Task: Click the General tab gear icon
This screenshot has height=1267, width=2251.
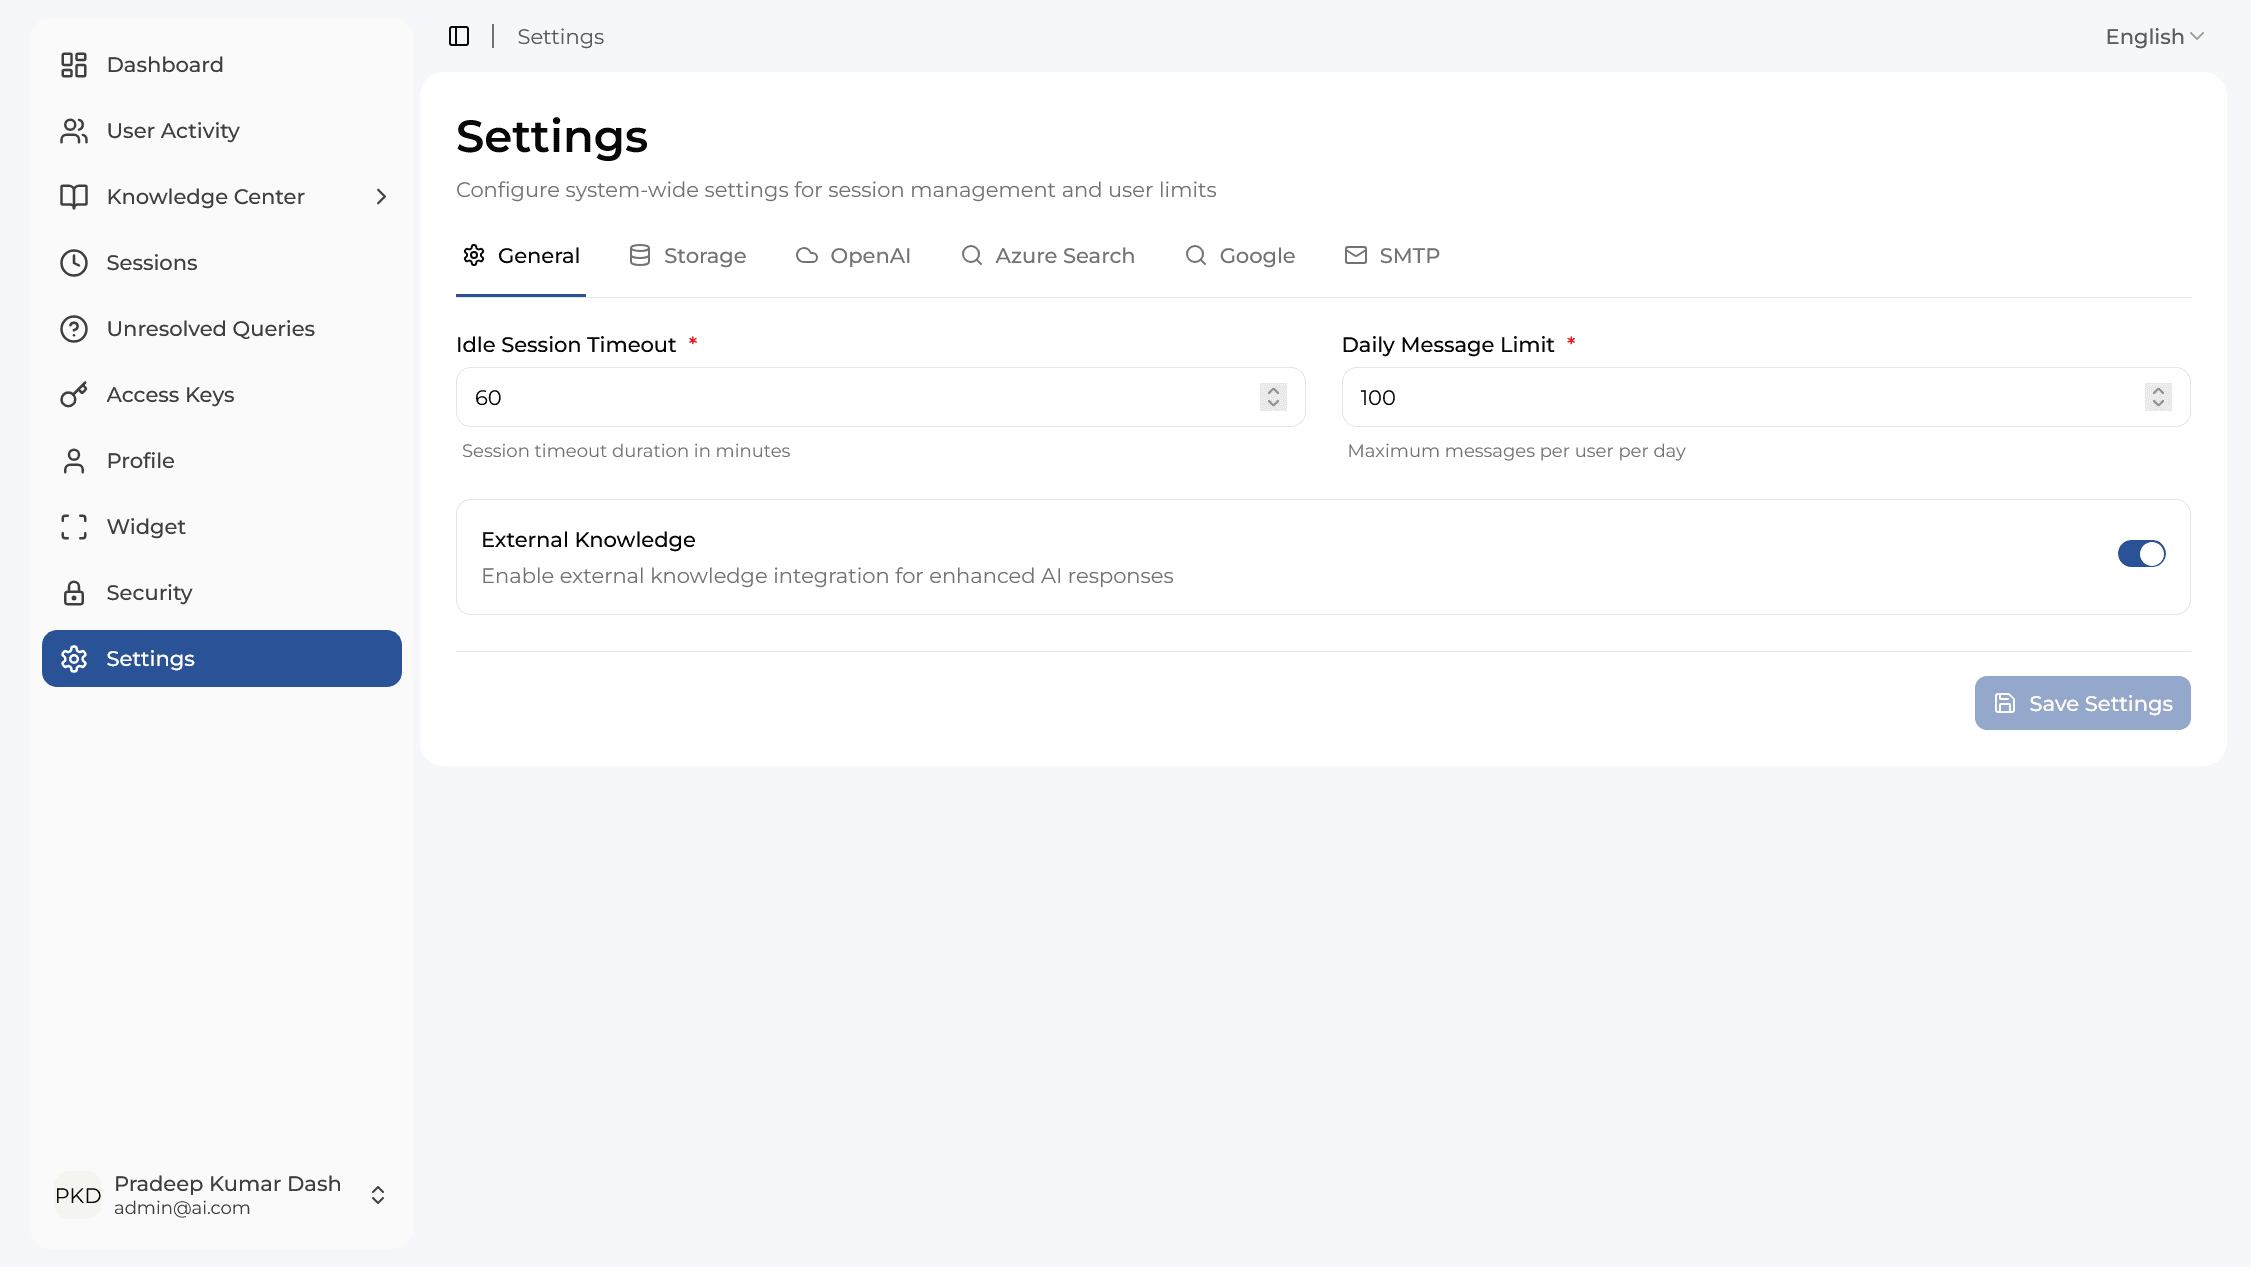Action: [x=474, y=256]
